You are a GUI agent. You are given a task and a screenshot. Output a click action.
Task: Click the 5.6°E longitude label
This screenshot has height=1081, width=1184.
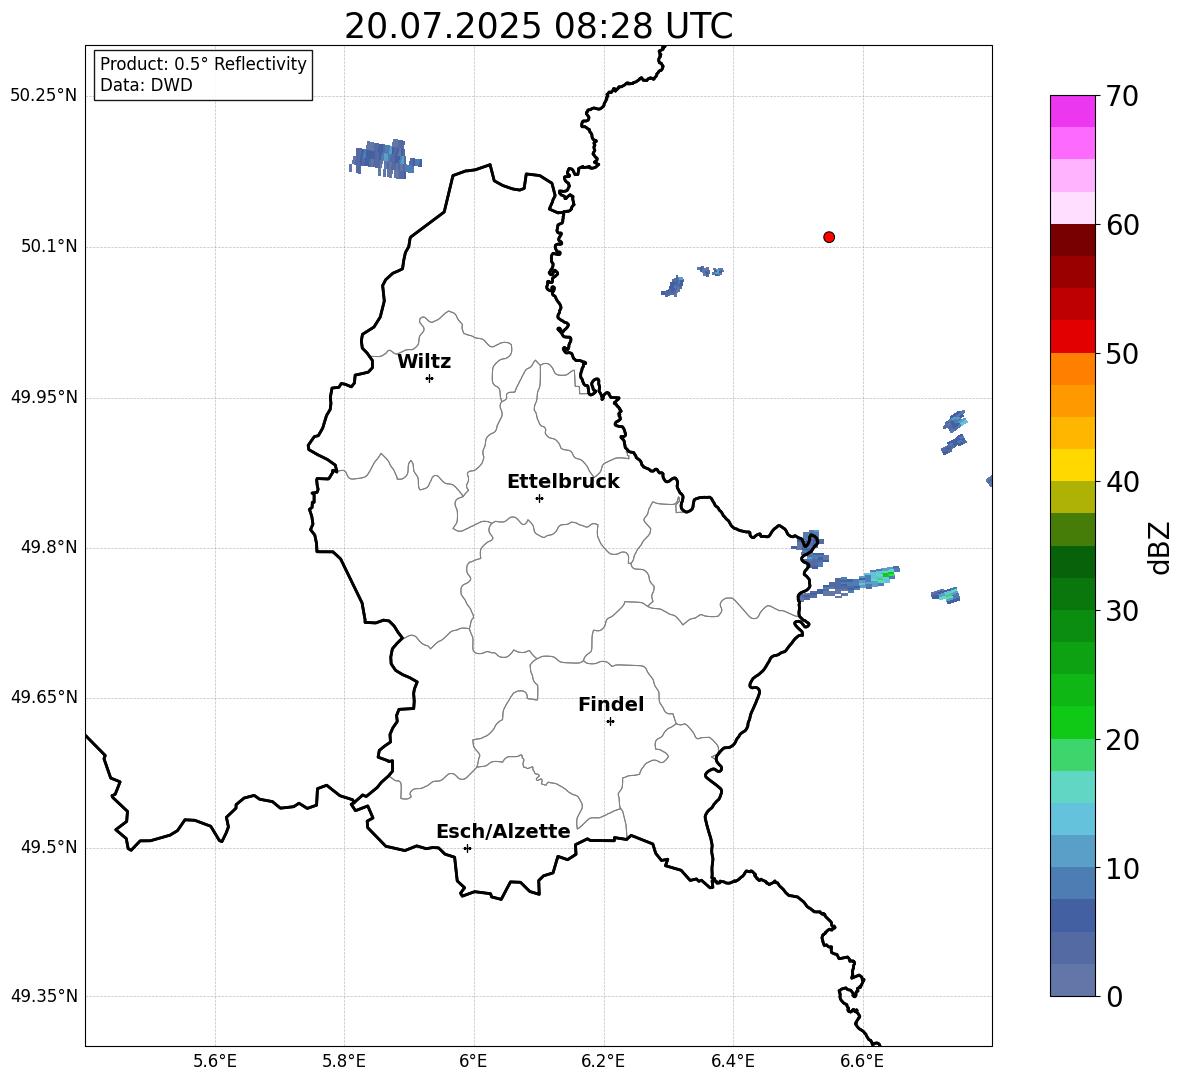[215, 1061]
